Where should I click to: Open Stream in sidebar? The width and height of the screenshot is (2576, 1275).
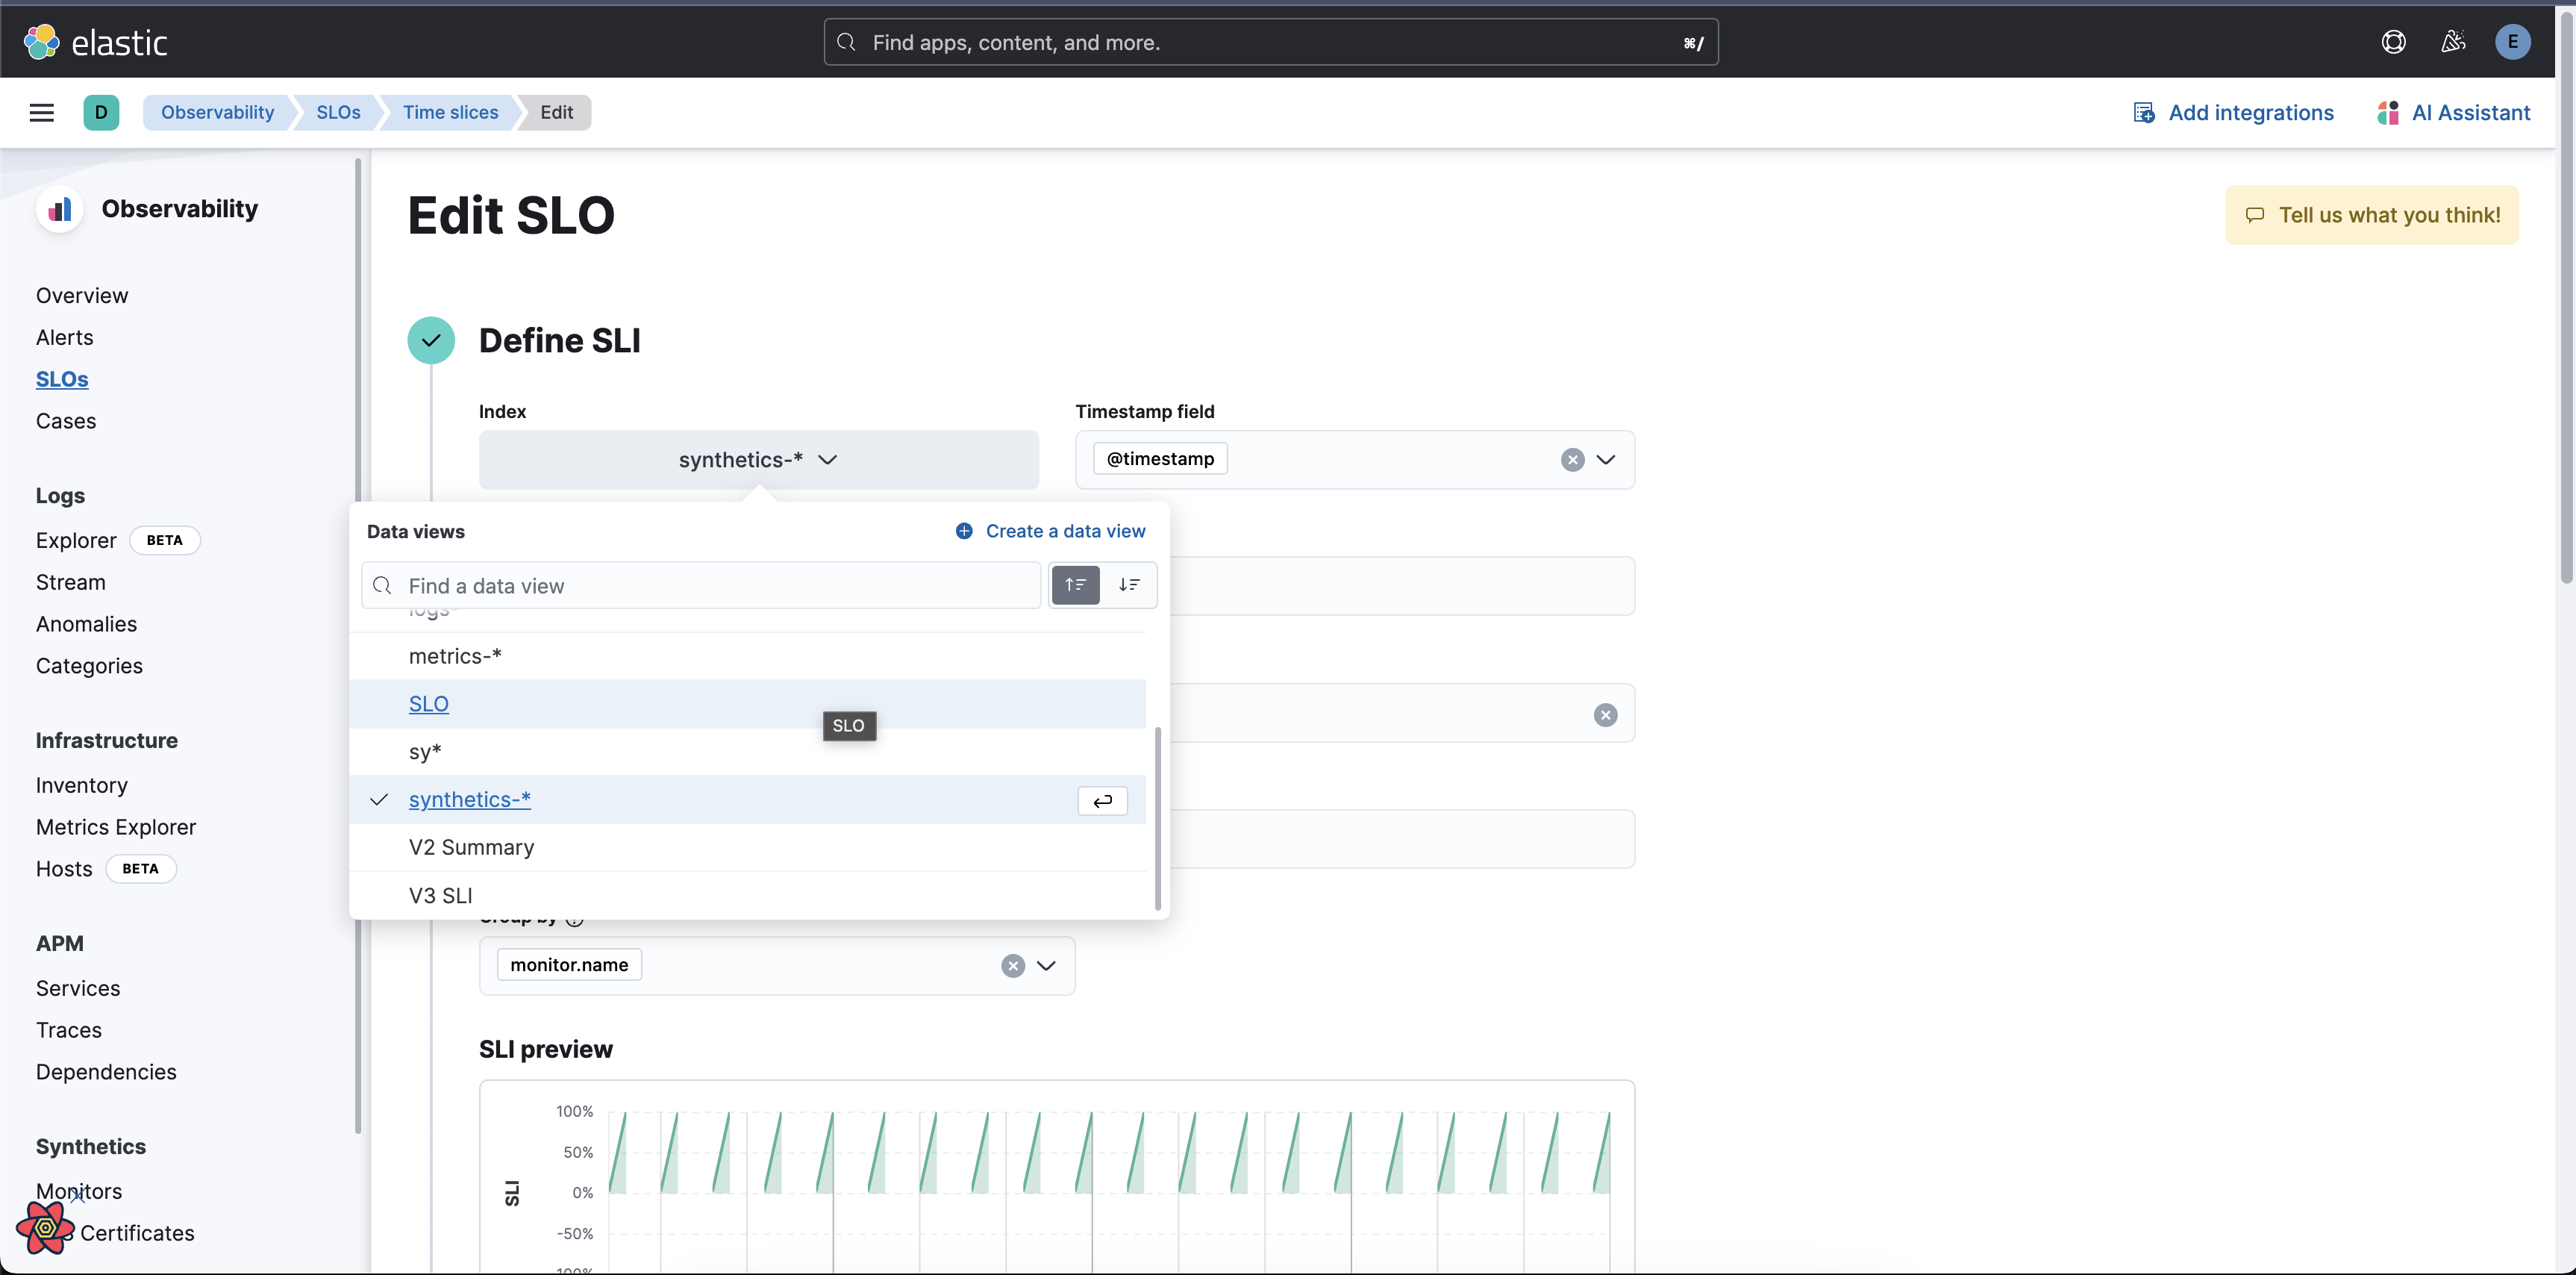70,583
